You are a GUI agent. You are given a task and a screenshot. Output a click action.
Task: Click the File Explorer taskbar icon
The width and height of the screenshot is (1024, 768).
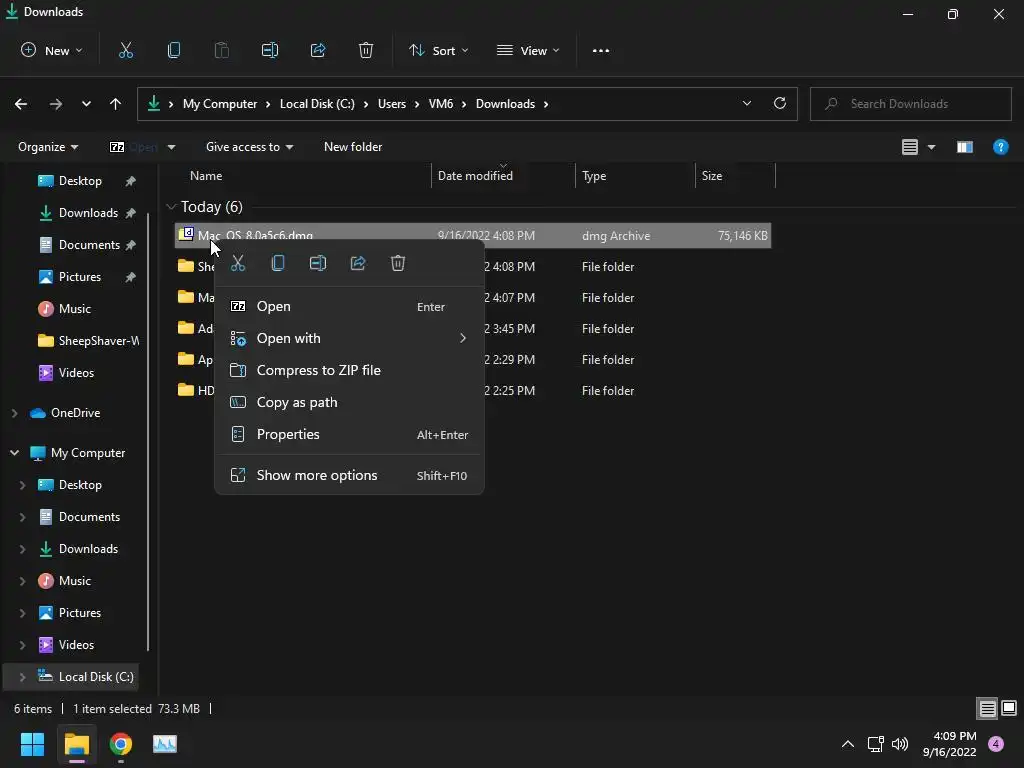click(x=76, y=744)
